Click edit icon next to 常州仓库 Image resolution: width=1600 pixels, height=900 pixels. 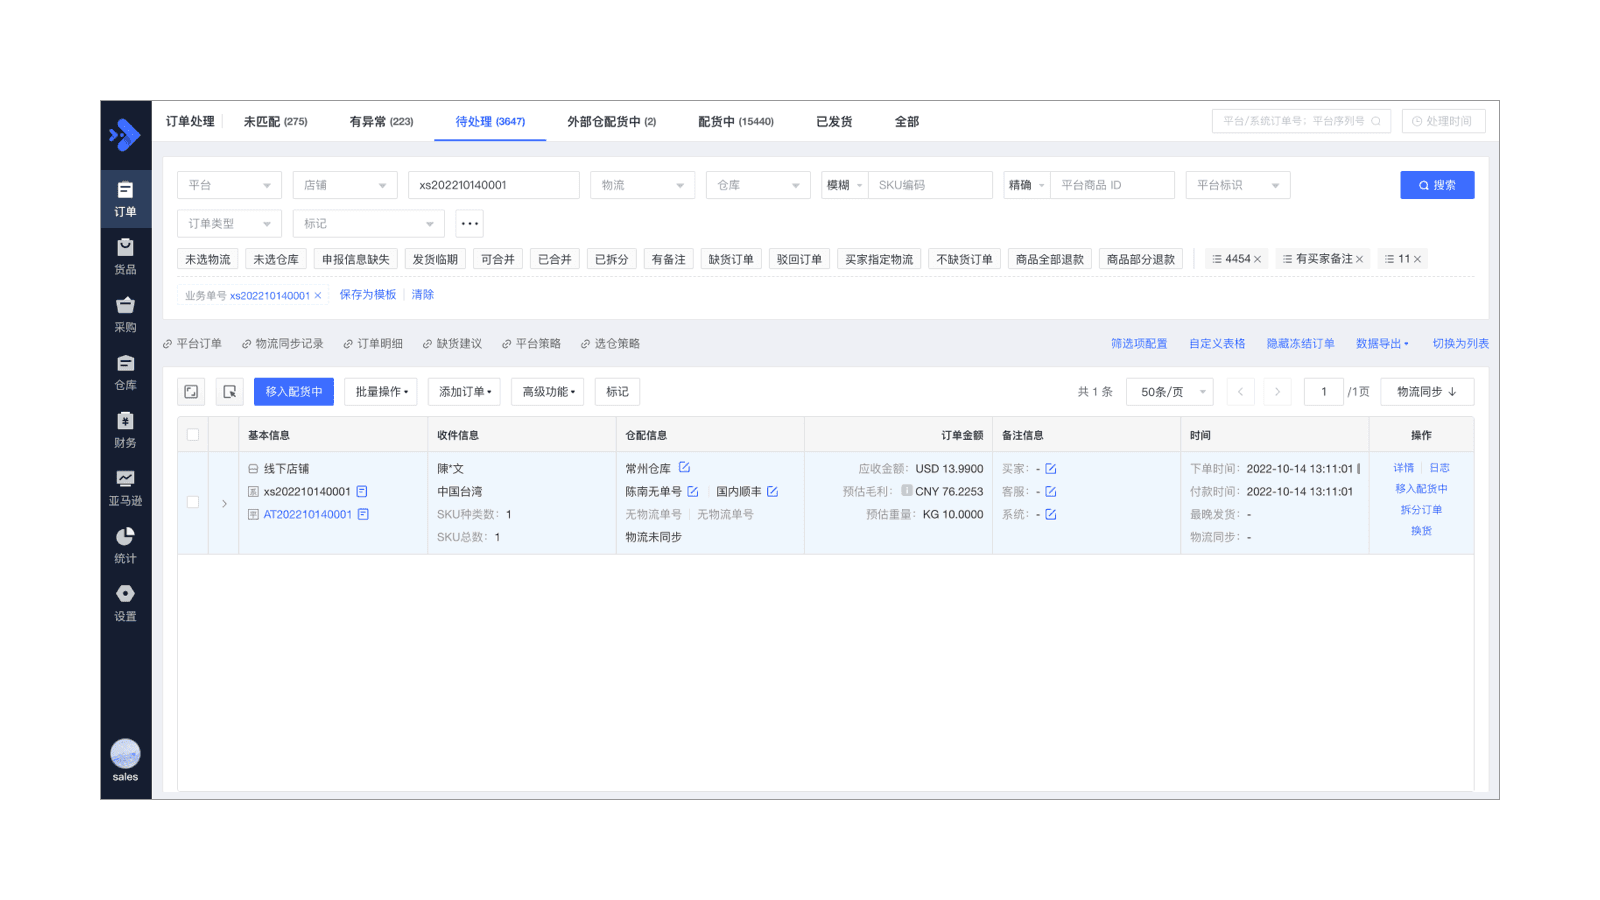(x=684, y=467)
